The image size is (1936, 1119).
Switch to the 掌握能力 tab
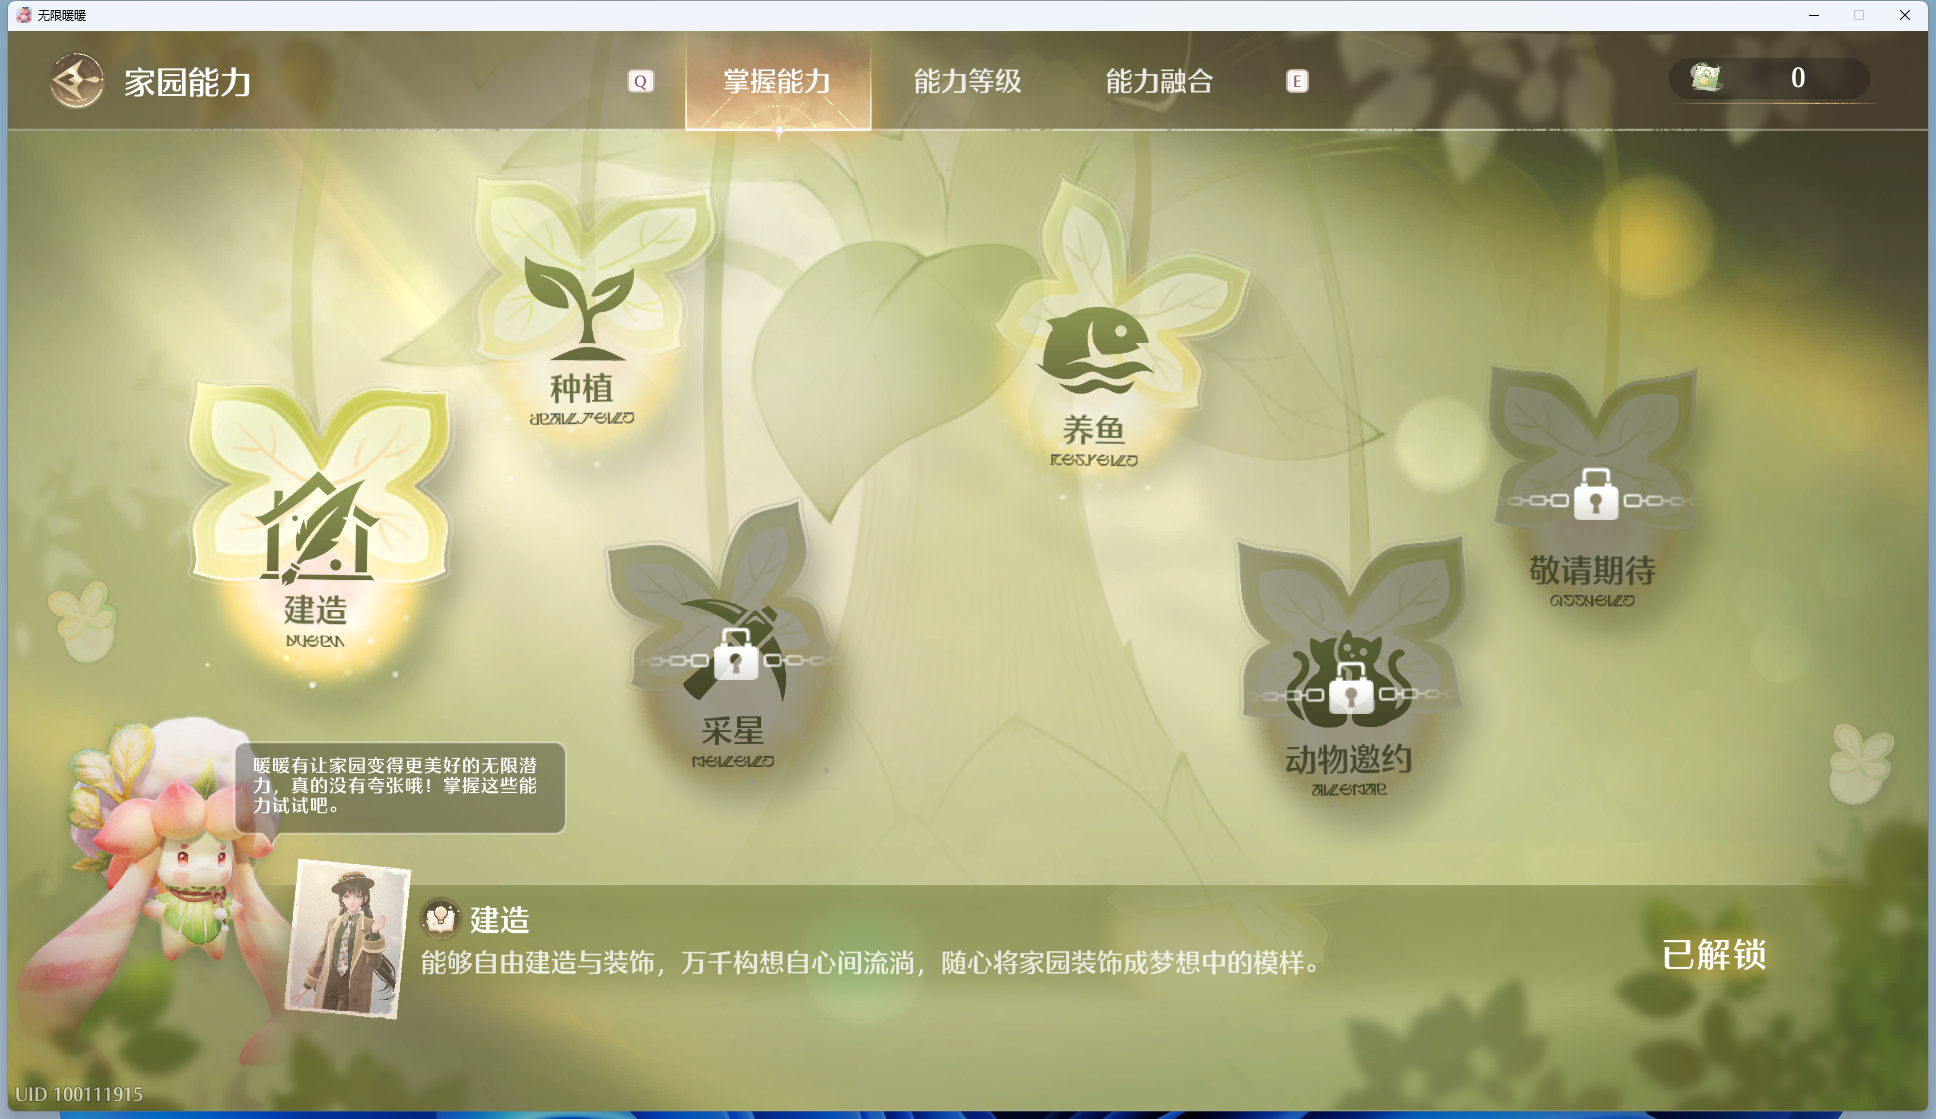click(777, 81)
